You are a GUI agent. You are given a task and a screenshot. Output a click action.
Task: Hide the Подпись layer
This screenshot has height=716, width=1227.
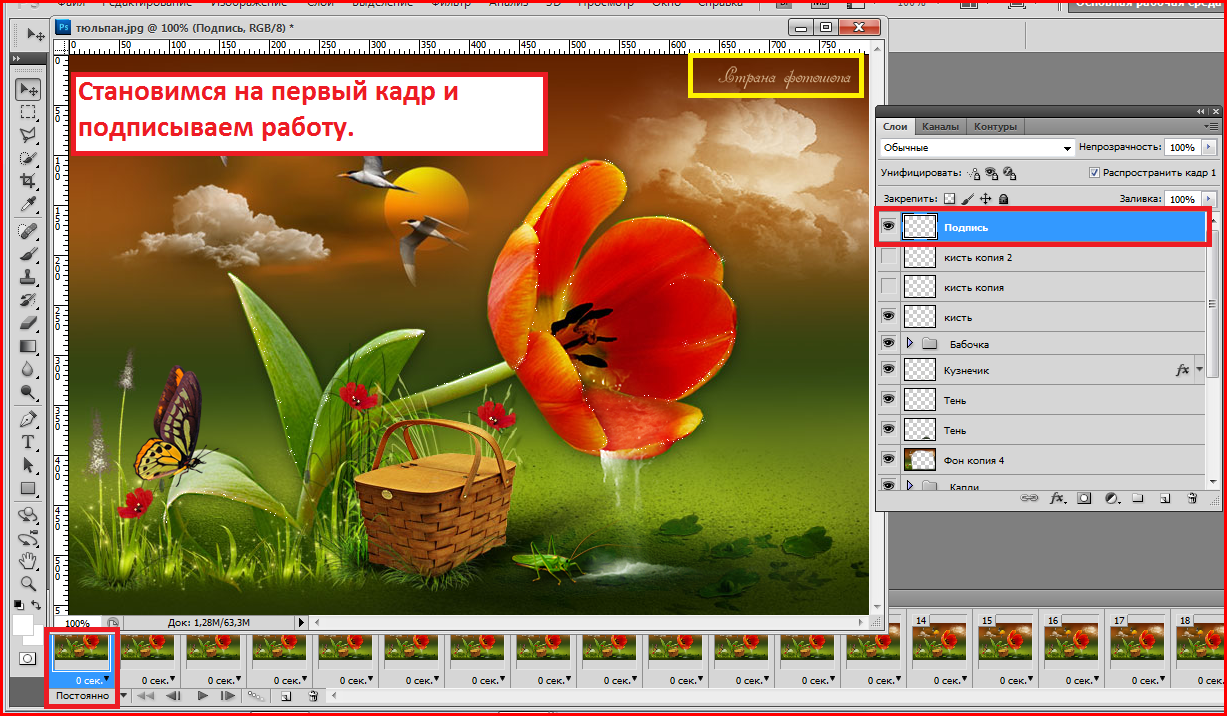(888, 227)
